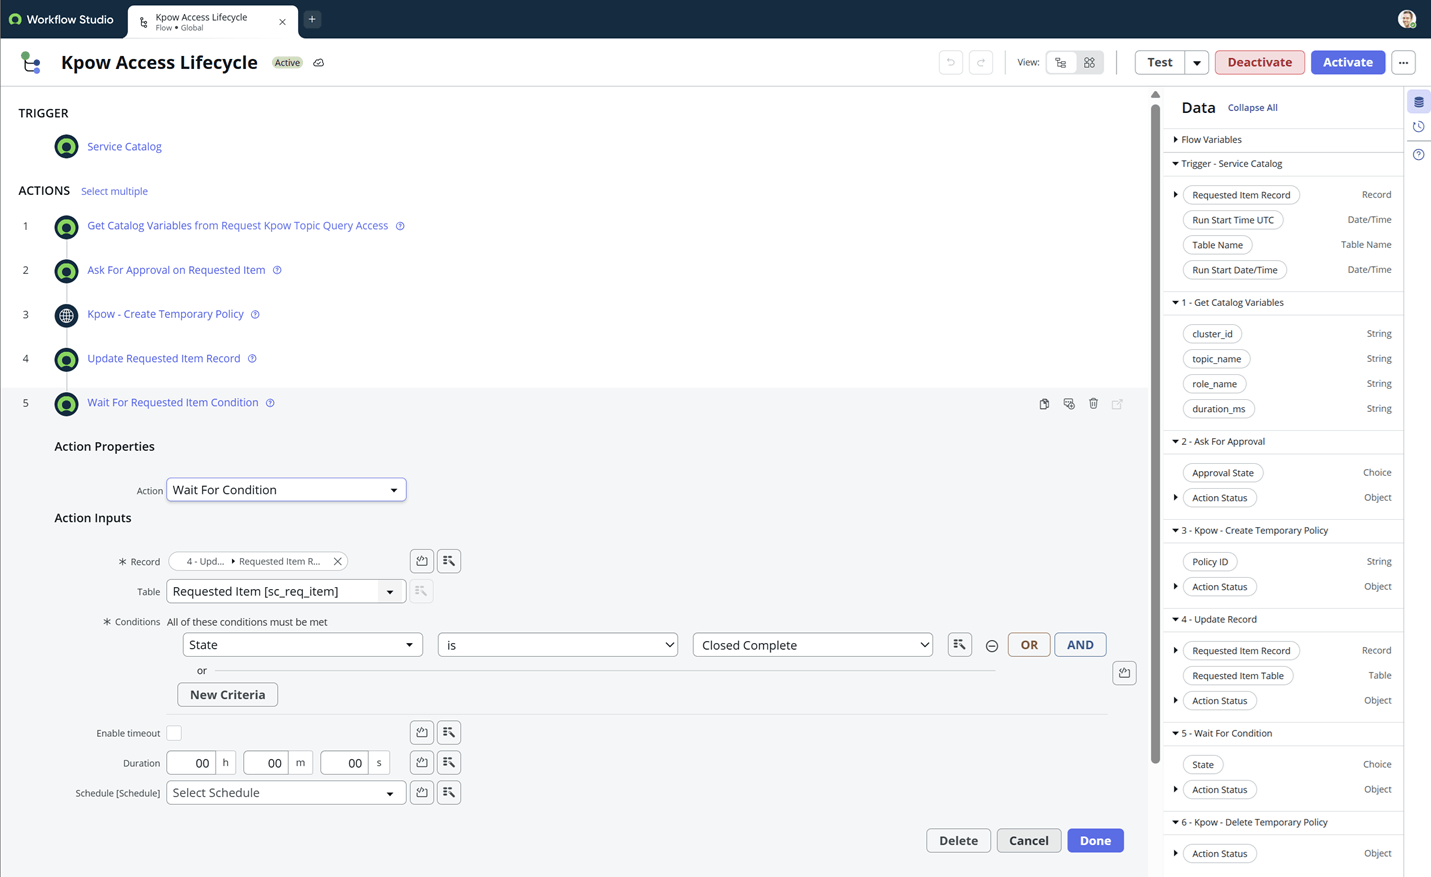Click the Service Catalog trigger icon
Viewport: 1431px width, 877px height.
(x=66, y=147)
